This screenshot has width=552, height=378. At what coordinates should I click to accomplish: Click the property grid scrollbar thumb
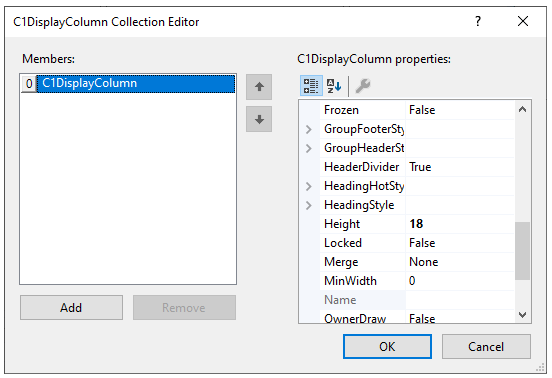point(522,251)
